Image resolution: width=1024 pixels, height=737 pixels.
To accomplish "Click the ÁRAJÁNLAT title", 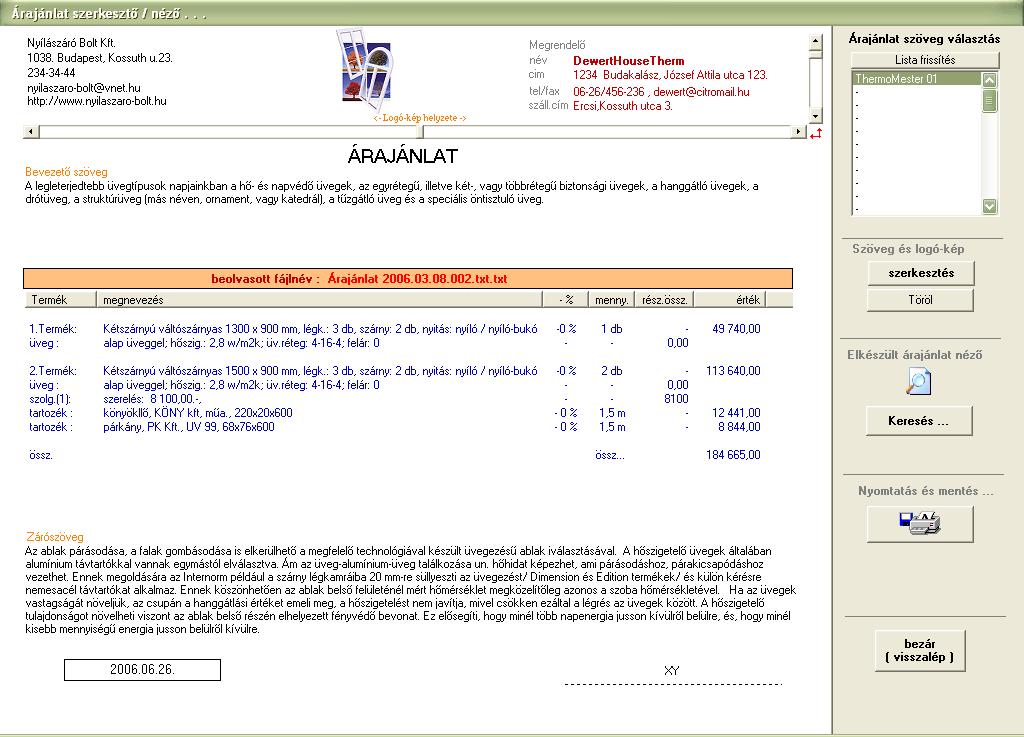I will (x=402, y=156).
